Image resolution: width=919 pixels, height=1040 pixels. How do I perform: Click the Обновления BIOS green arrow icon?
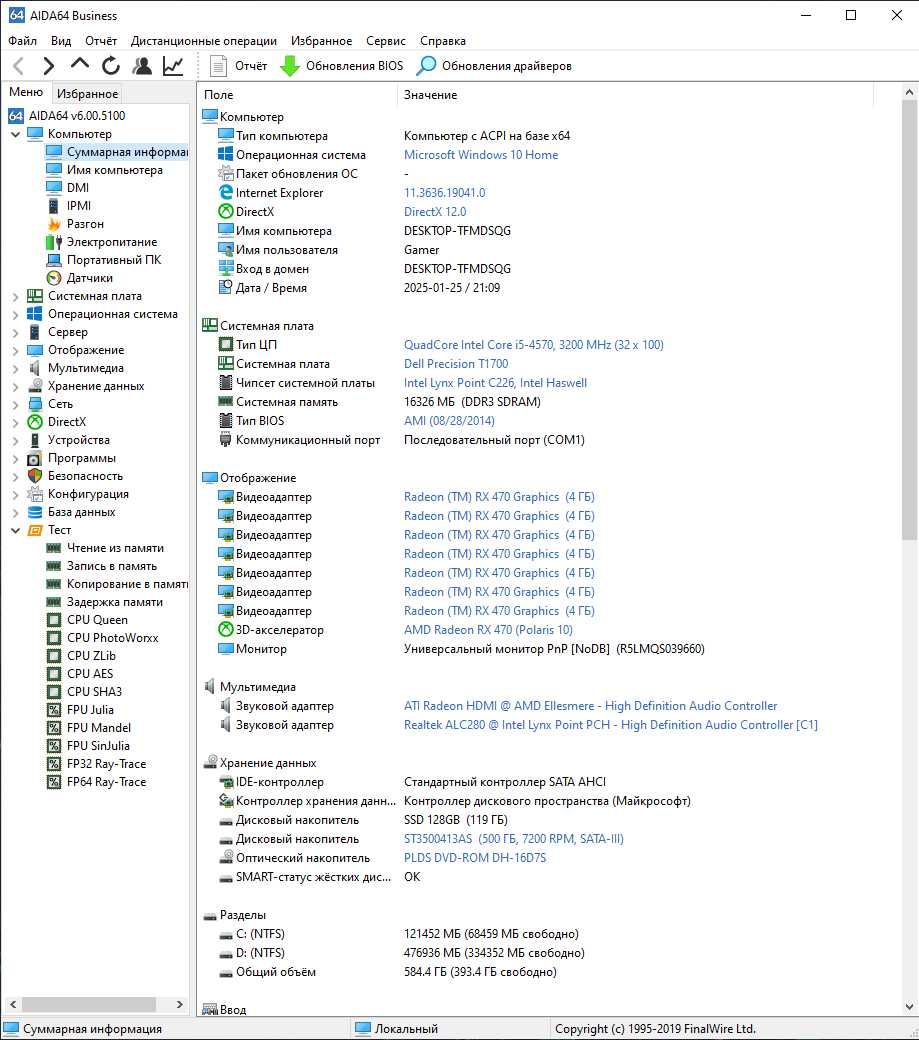(x=290, y=66)
